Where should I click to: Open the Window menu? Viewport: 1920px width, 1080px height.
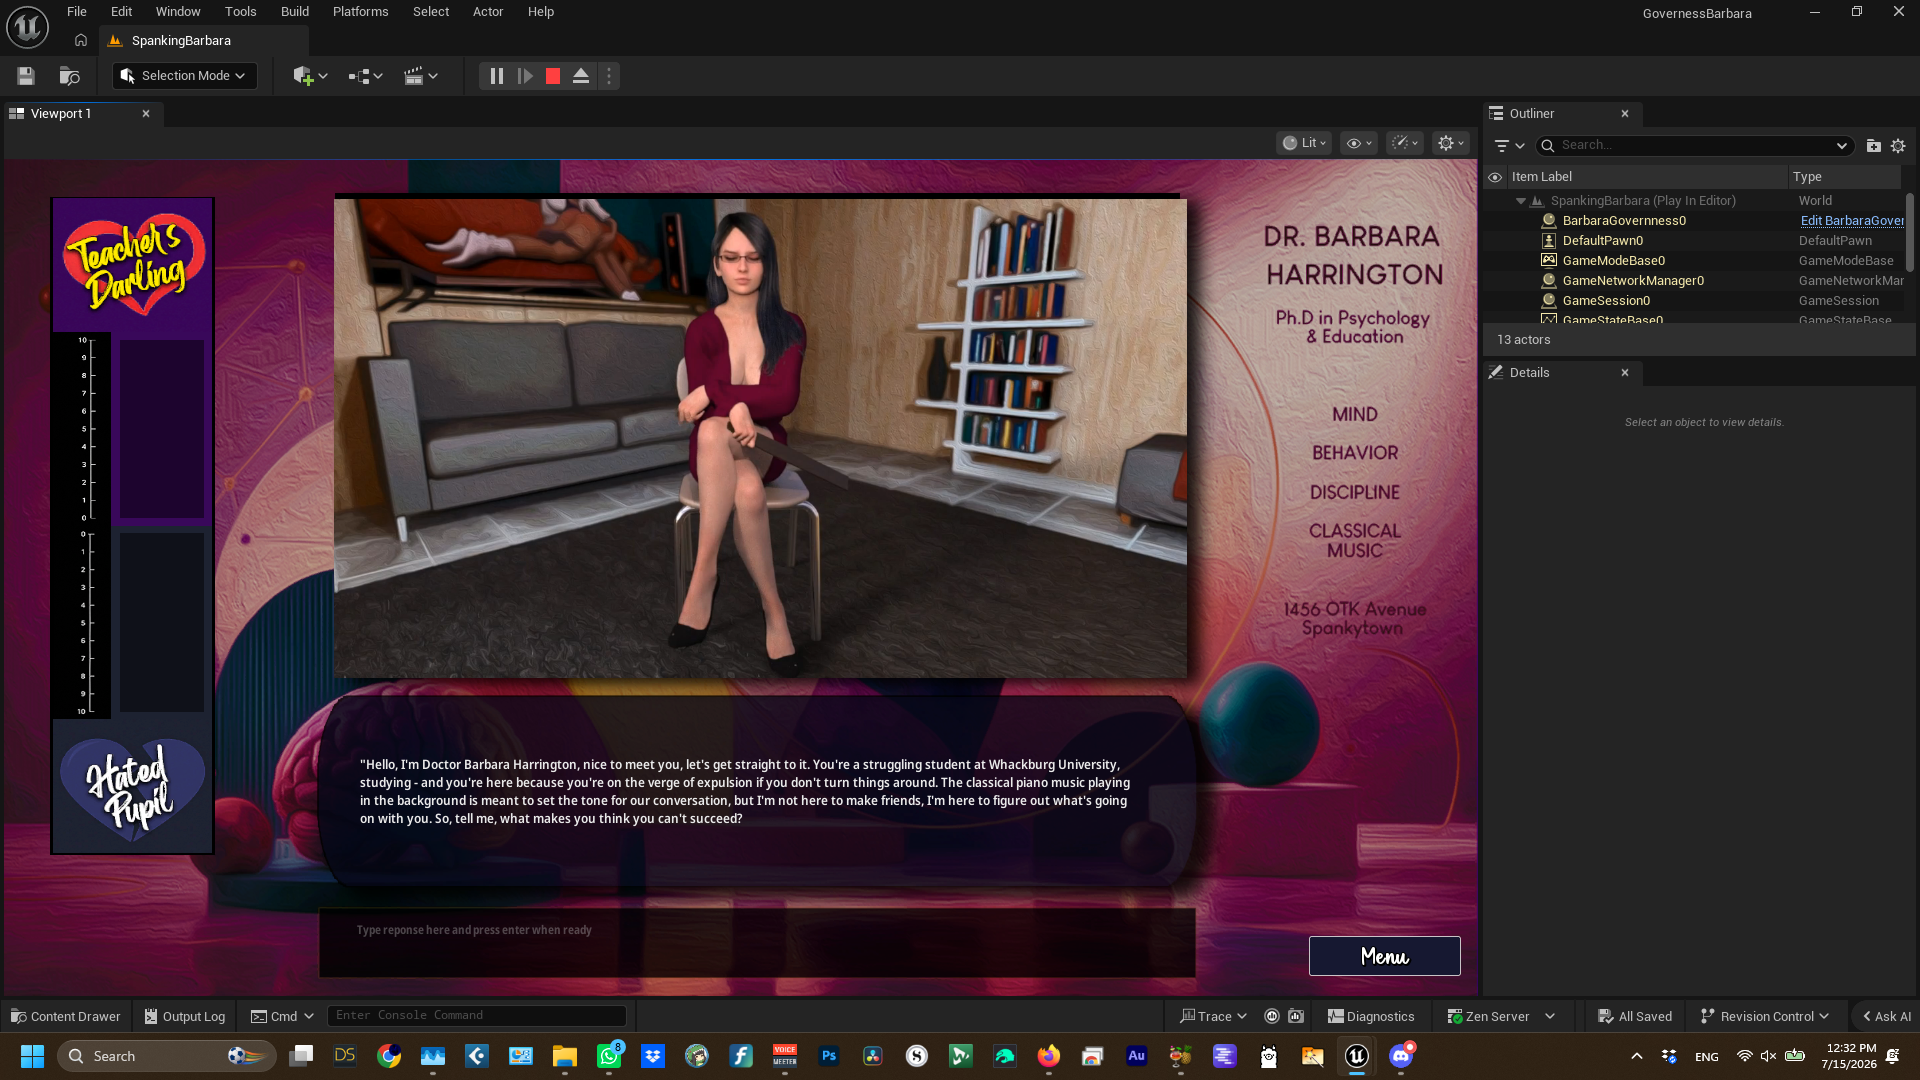(178, 12)
